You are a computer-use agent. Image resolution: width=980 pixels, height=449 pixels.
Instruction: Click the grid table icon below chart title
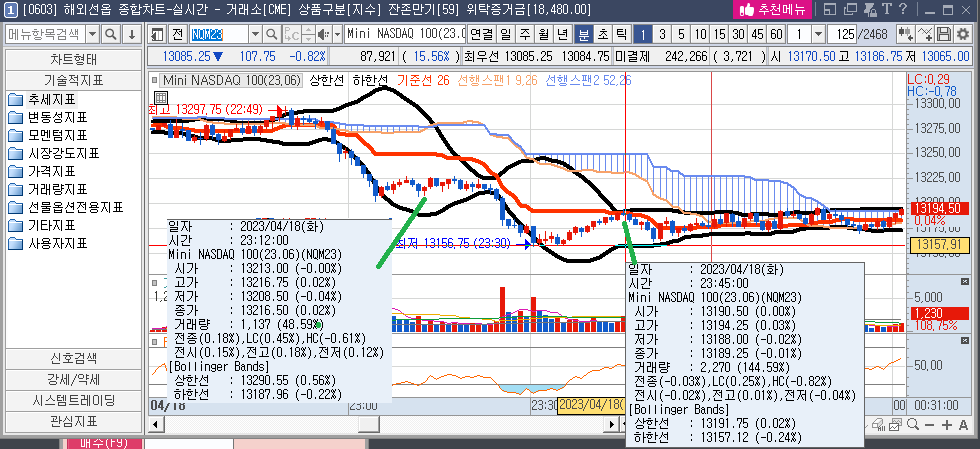[x=160, y=98]
